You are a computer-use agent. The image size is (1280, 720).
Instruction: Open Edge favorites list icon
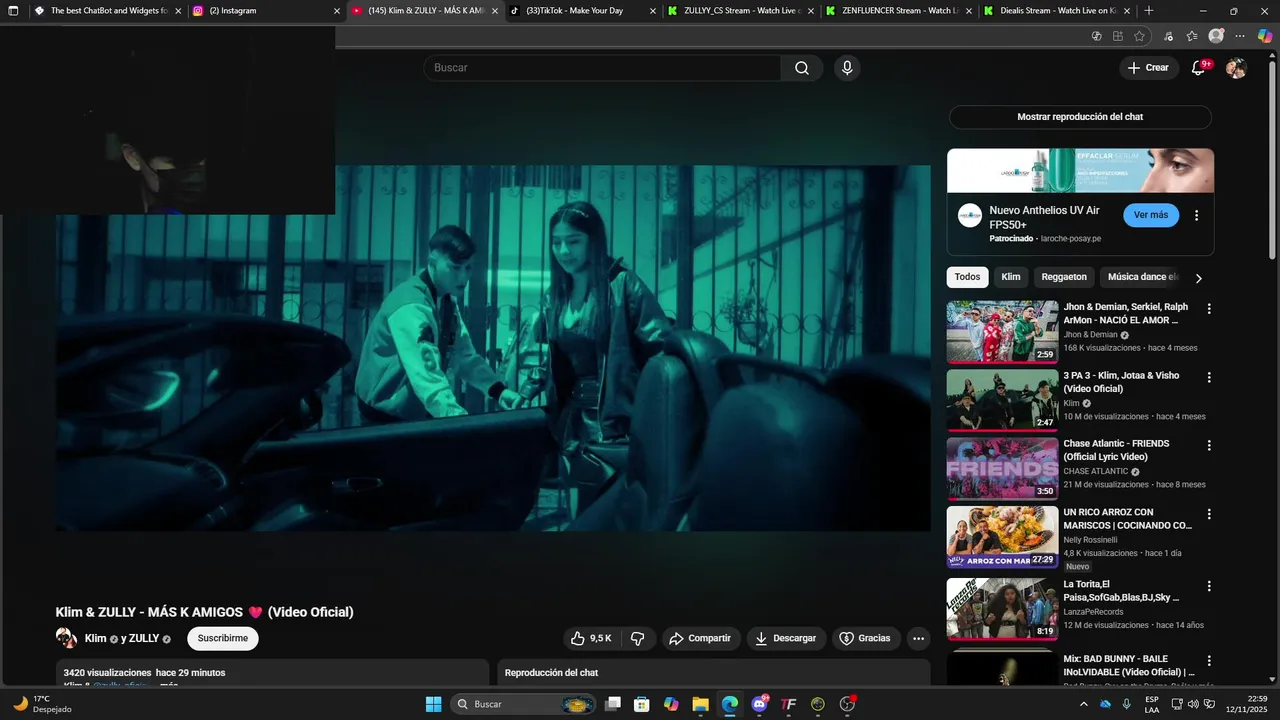tap(1191, 36)
